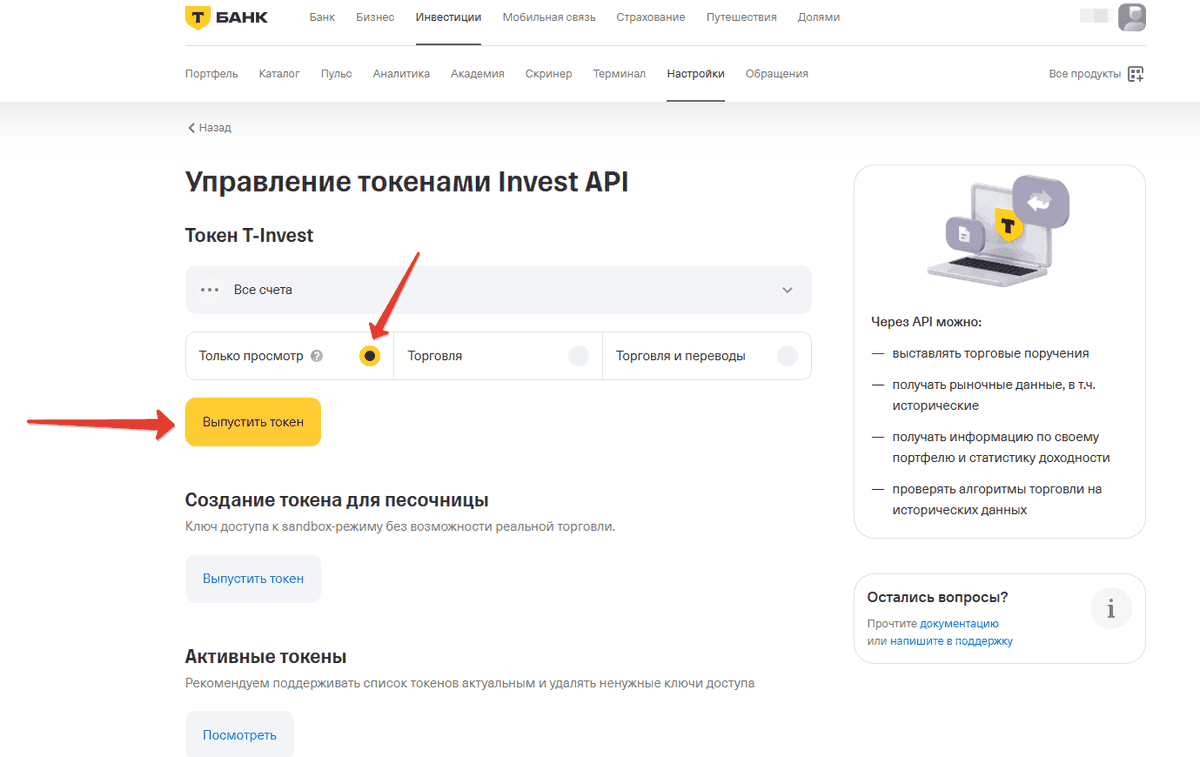Switch to the Каталог tab
The image size is (1200, 757).
[x=279, y=74]
